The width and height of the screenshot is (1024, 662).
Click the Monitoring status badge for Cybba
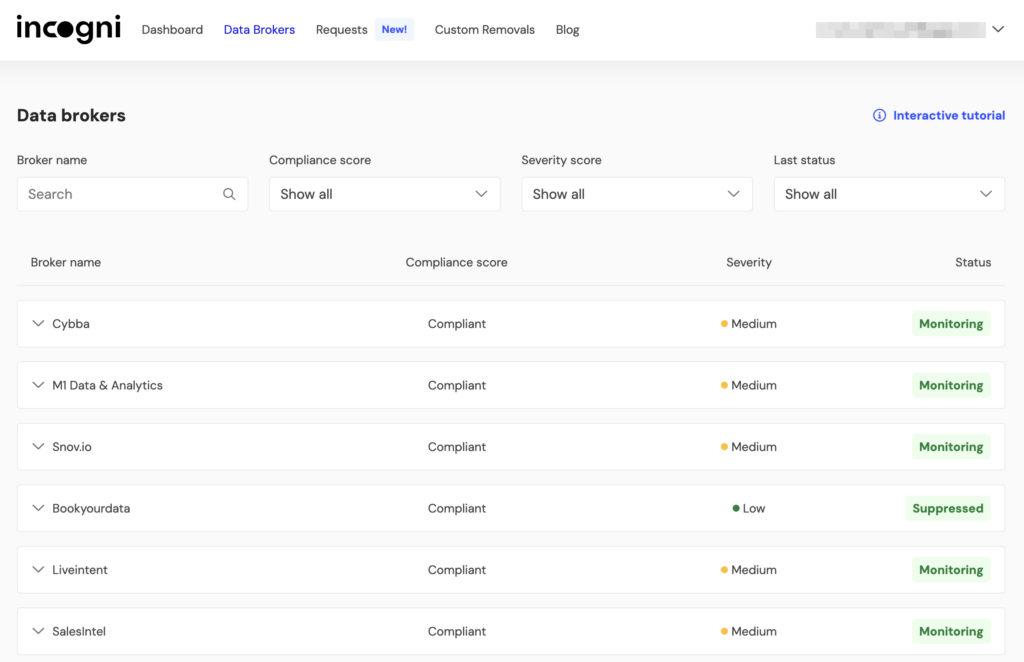click(951, 324)
